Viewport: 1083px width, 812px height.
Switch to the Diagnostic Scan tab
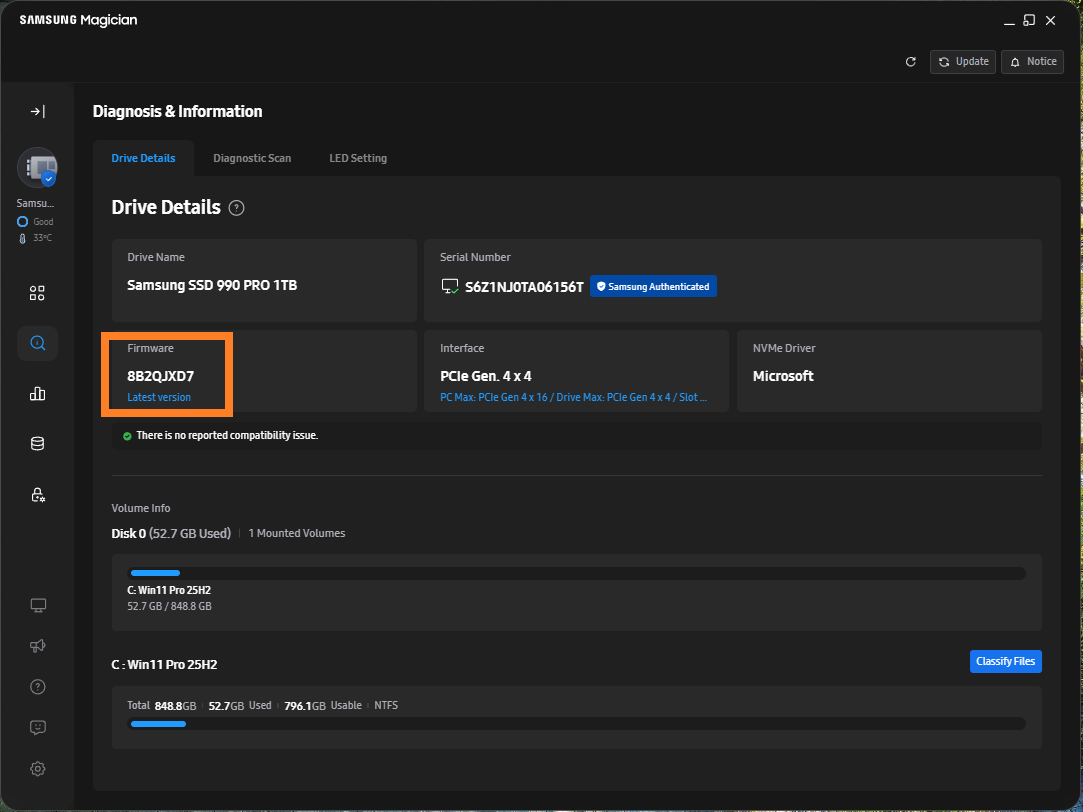tap(252, 158)
